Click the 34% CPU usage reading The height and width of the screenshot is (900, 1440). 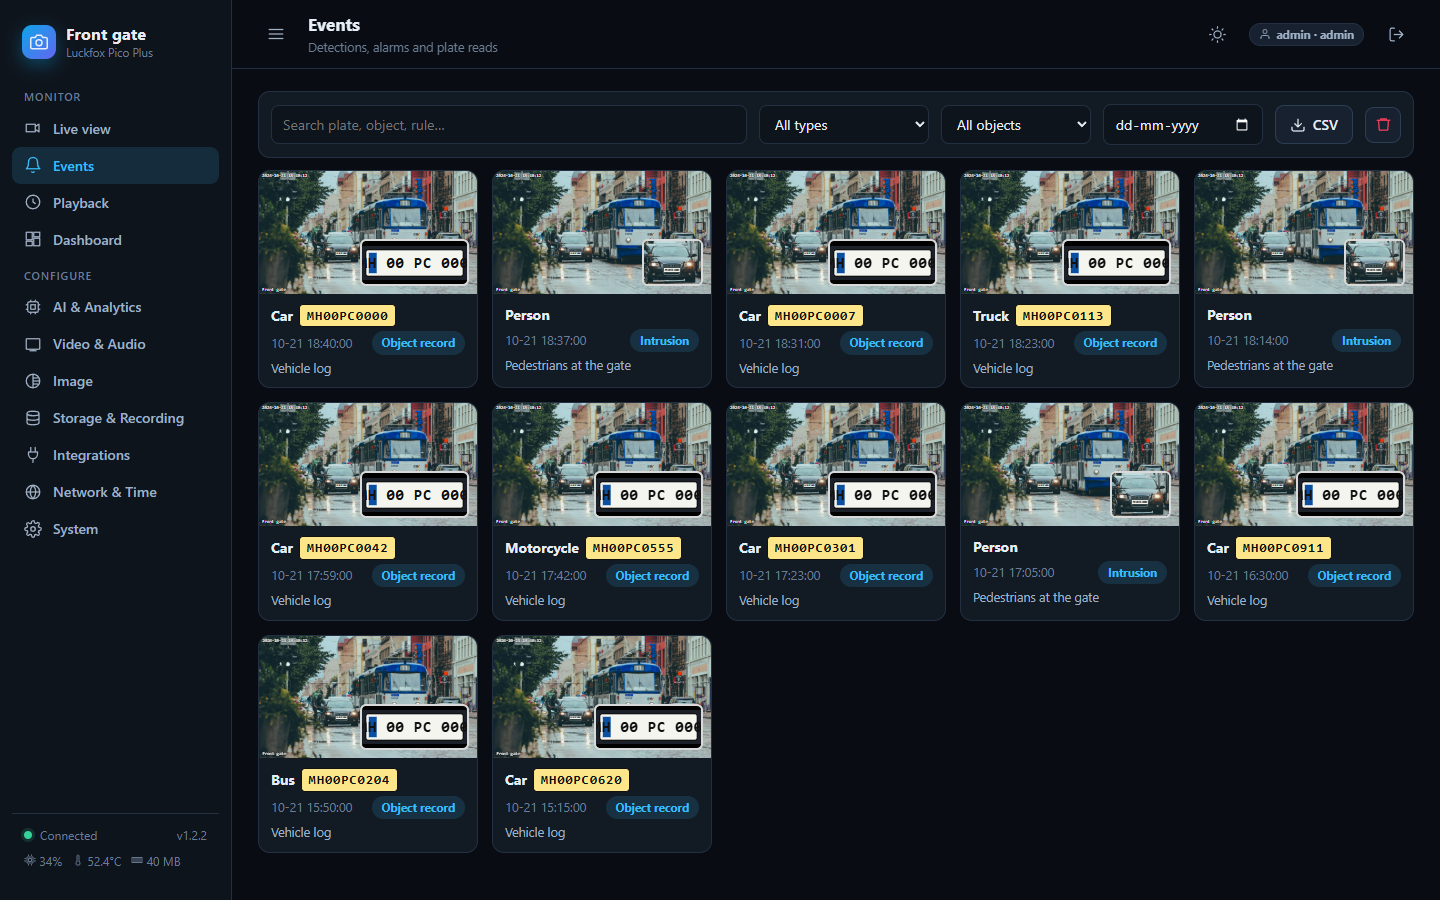[x=43, y=861]
